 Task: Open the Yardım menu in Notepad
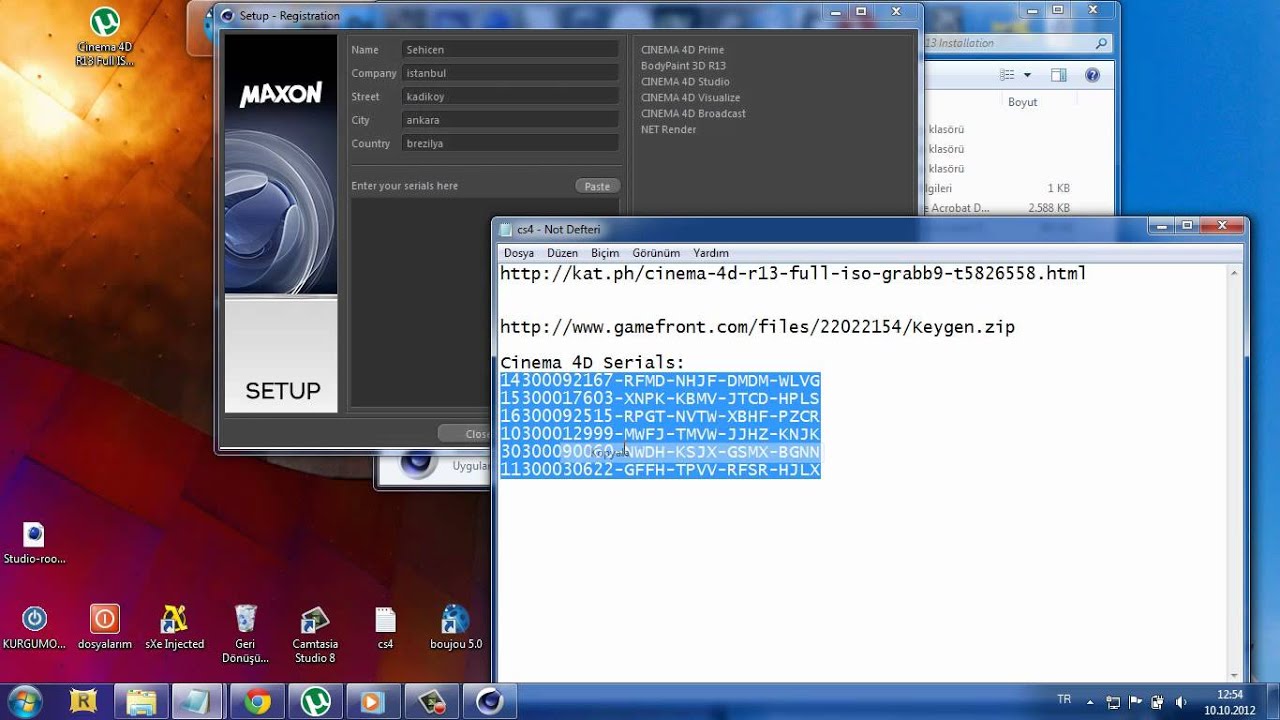(711, 253)
